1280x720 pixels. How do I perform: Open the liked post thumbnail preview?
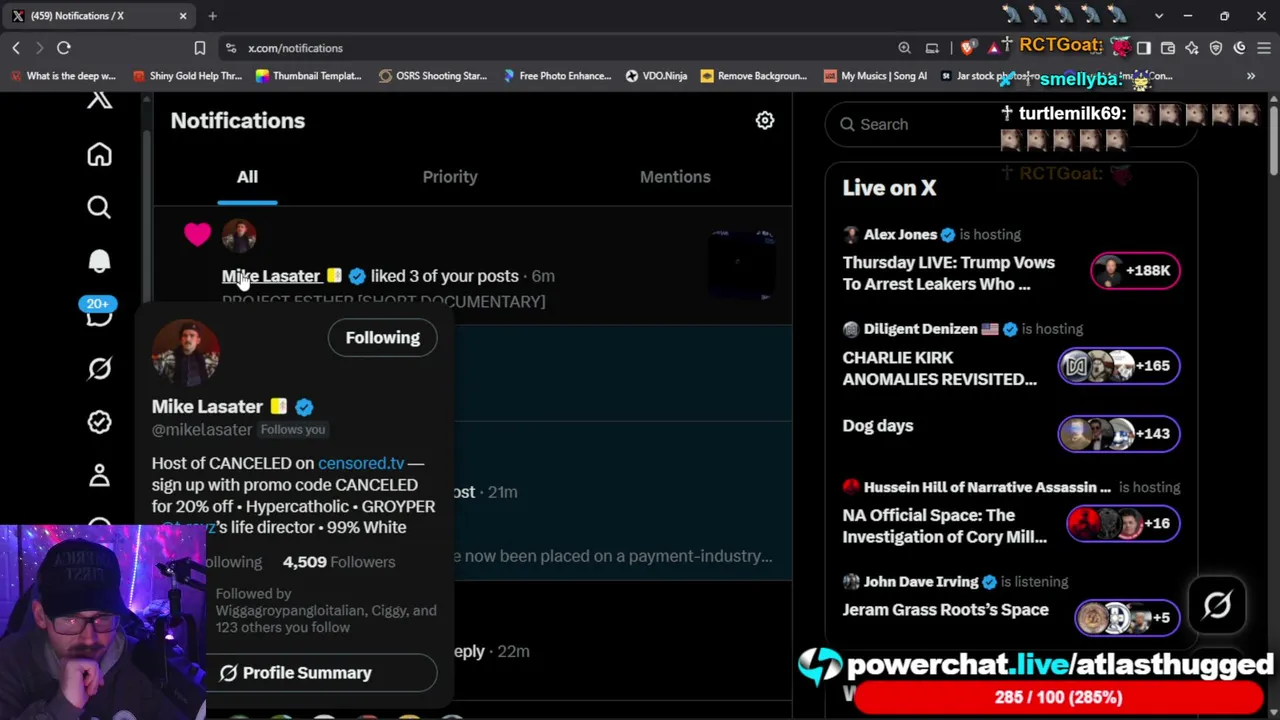742,265
